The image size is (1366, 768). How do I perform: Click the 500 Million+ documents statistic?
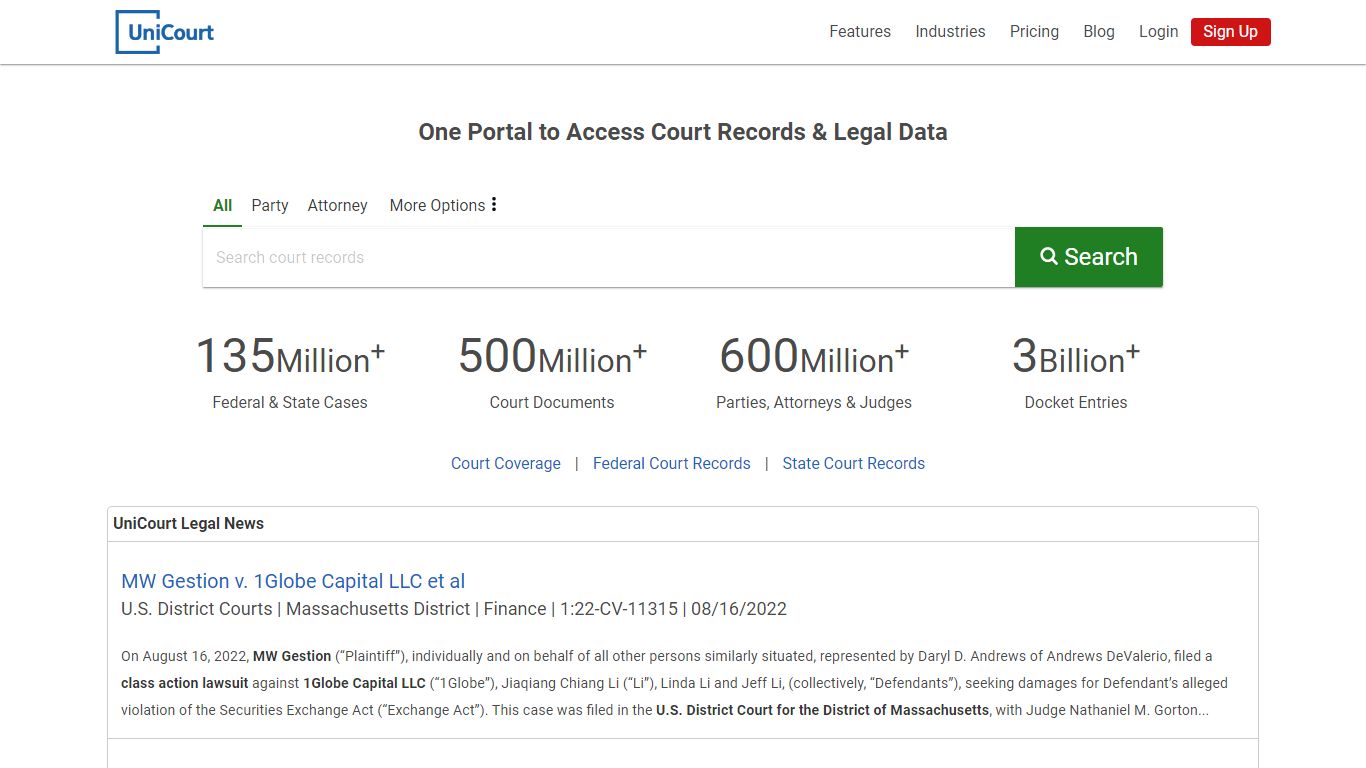[x=552, y=356]
